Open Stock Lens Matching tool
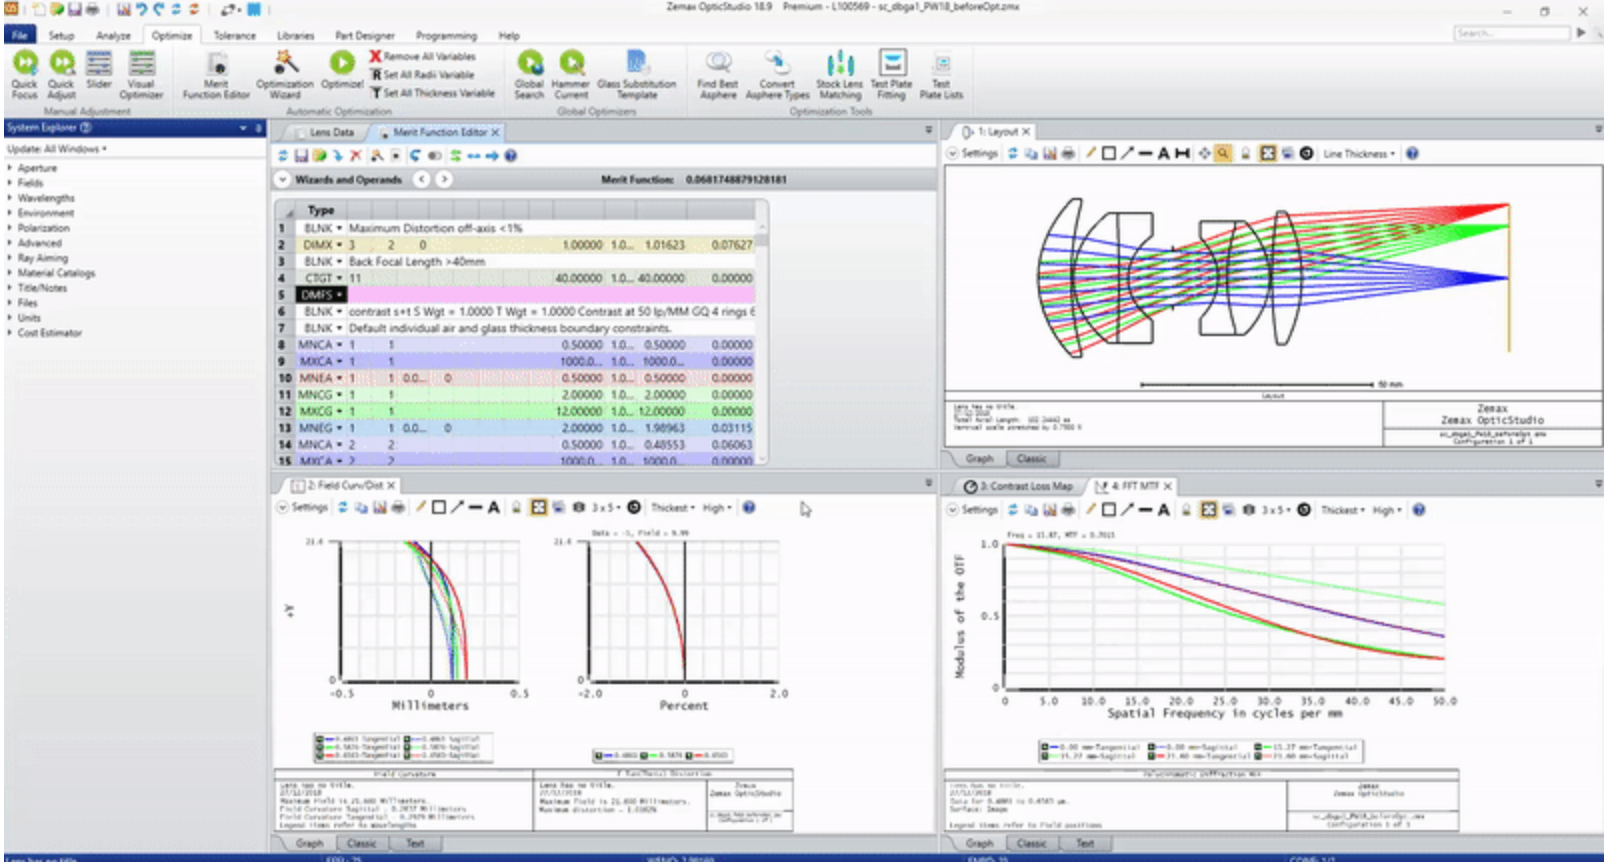 839,74
